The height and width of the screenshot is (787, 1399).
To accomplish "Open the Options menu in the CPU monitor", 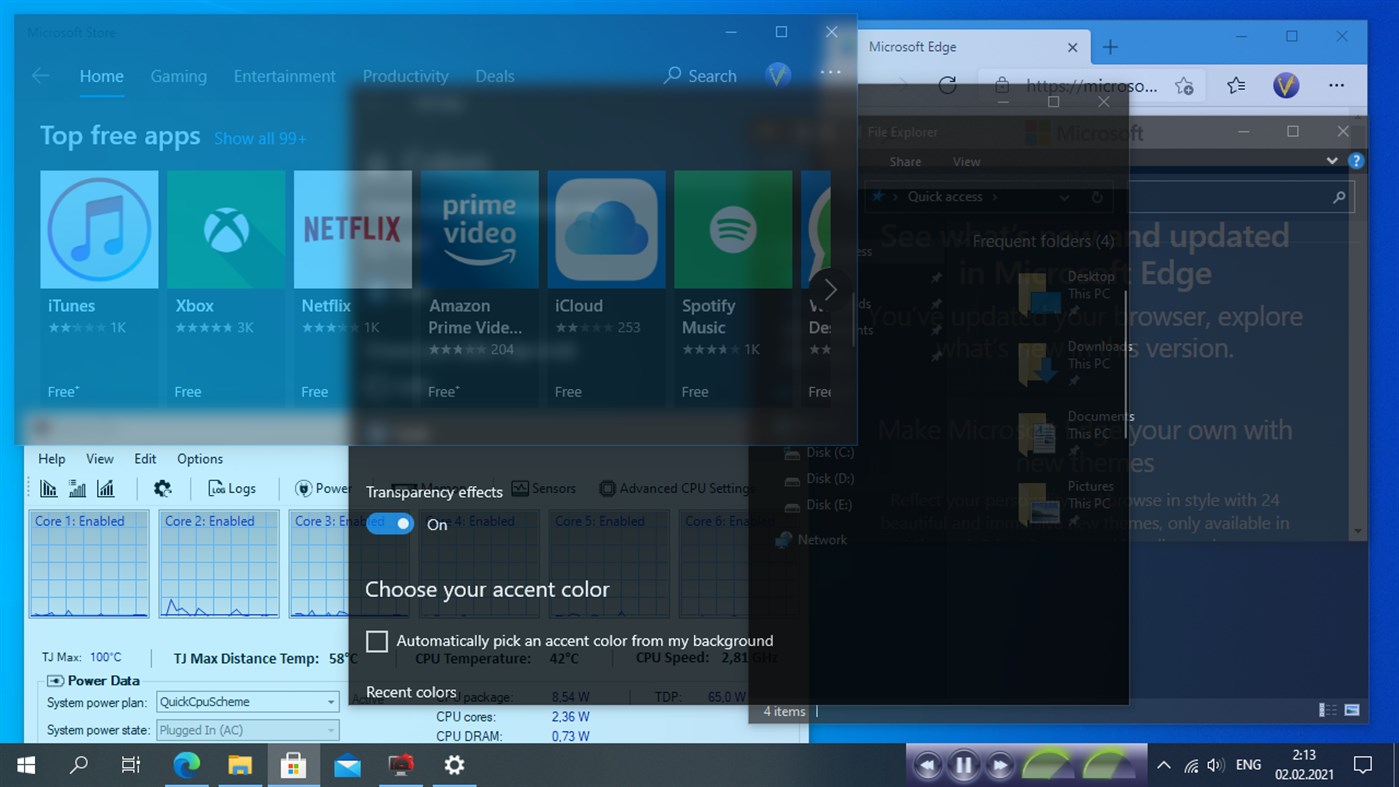I will point(199,458).
